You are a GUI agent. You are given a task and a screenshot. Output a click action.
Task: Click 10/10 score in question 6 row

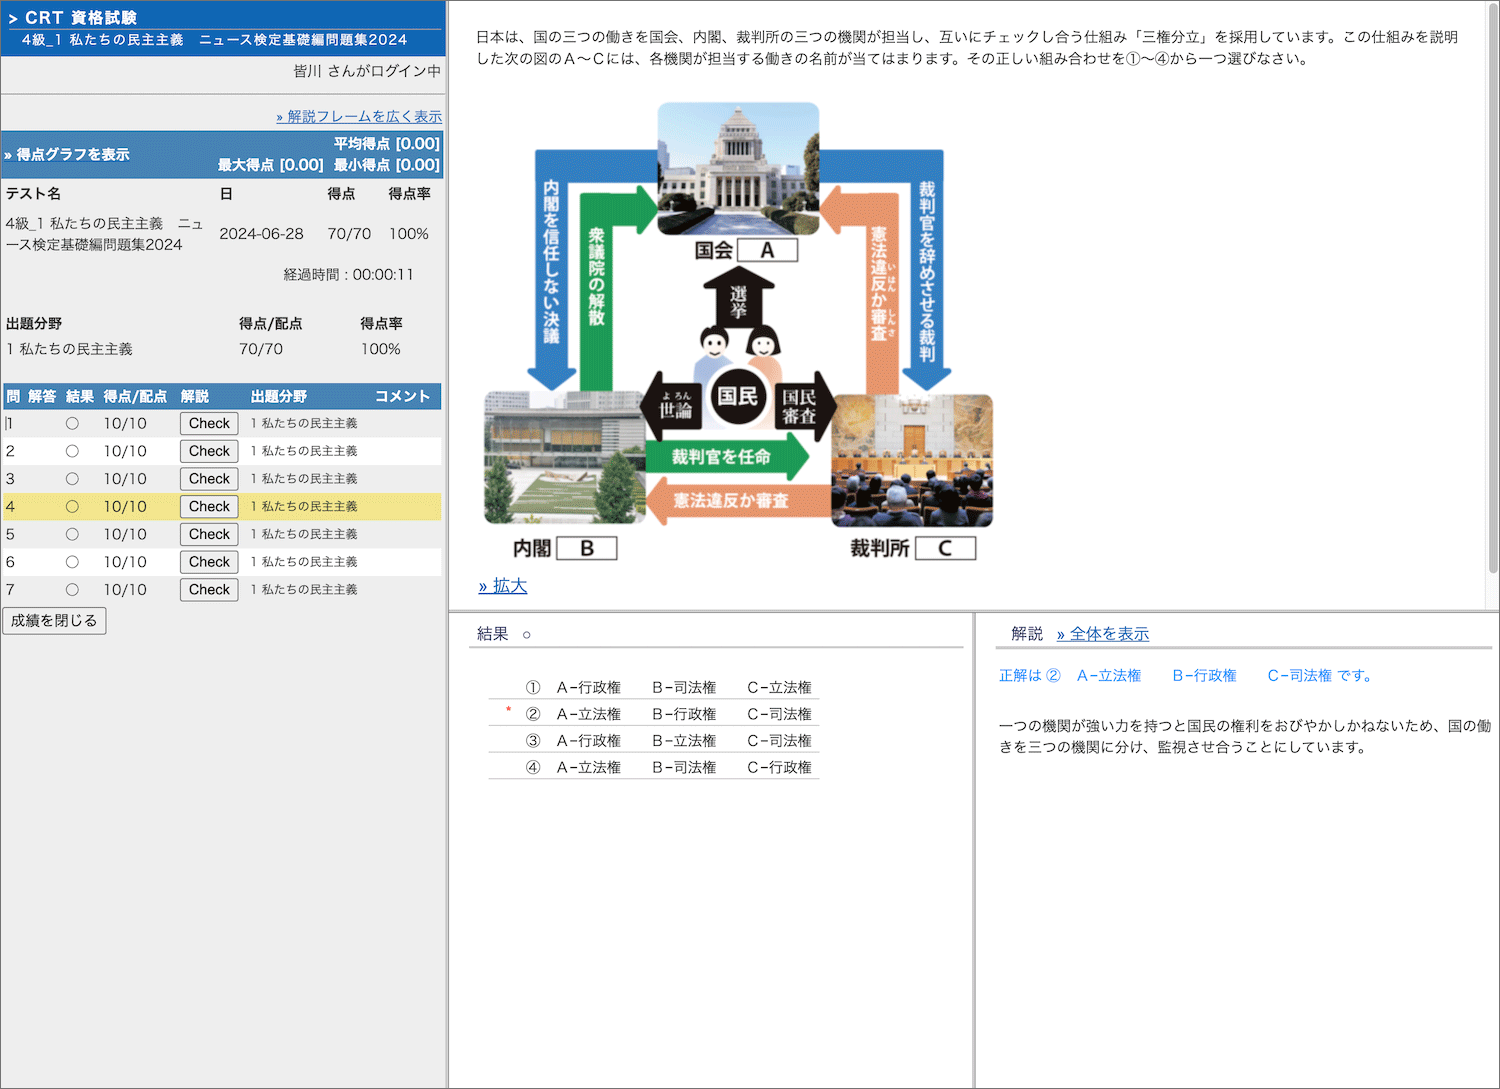pos(125,562)
